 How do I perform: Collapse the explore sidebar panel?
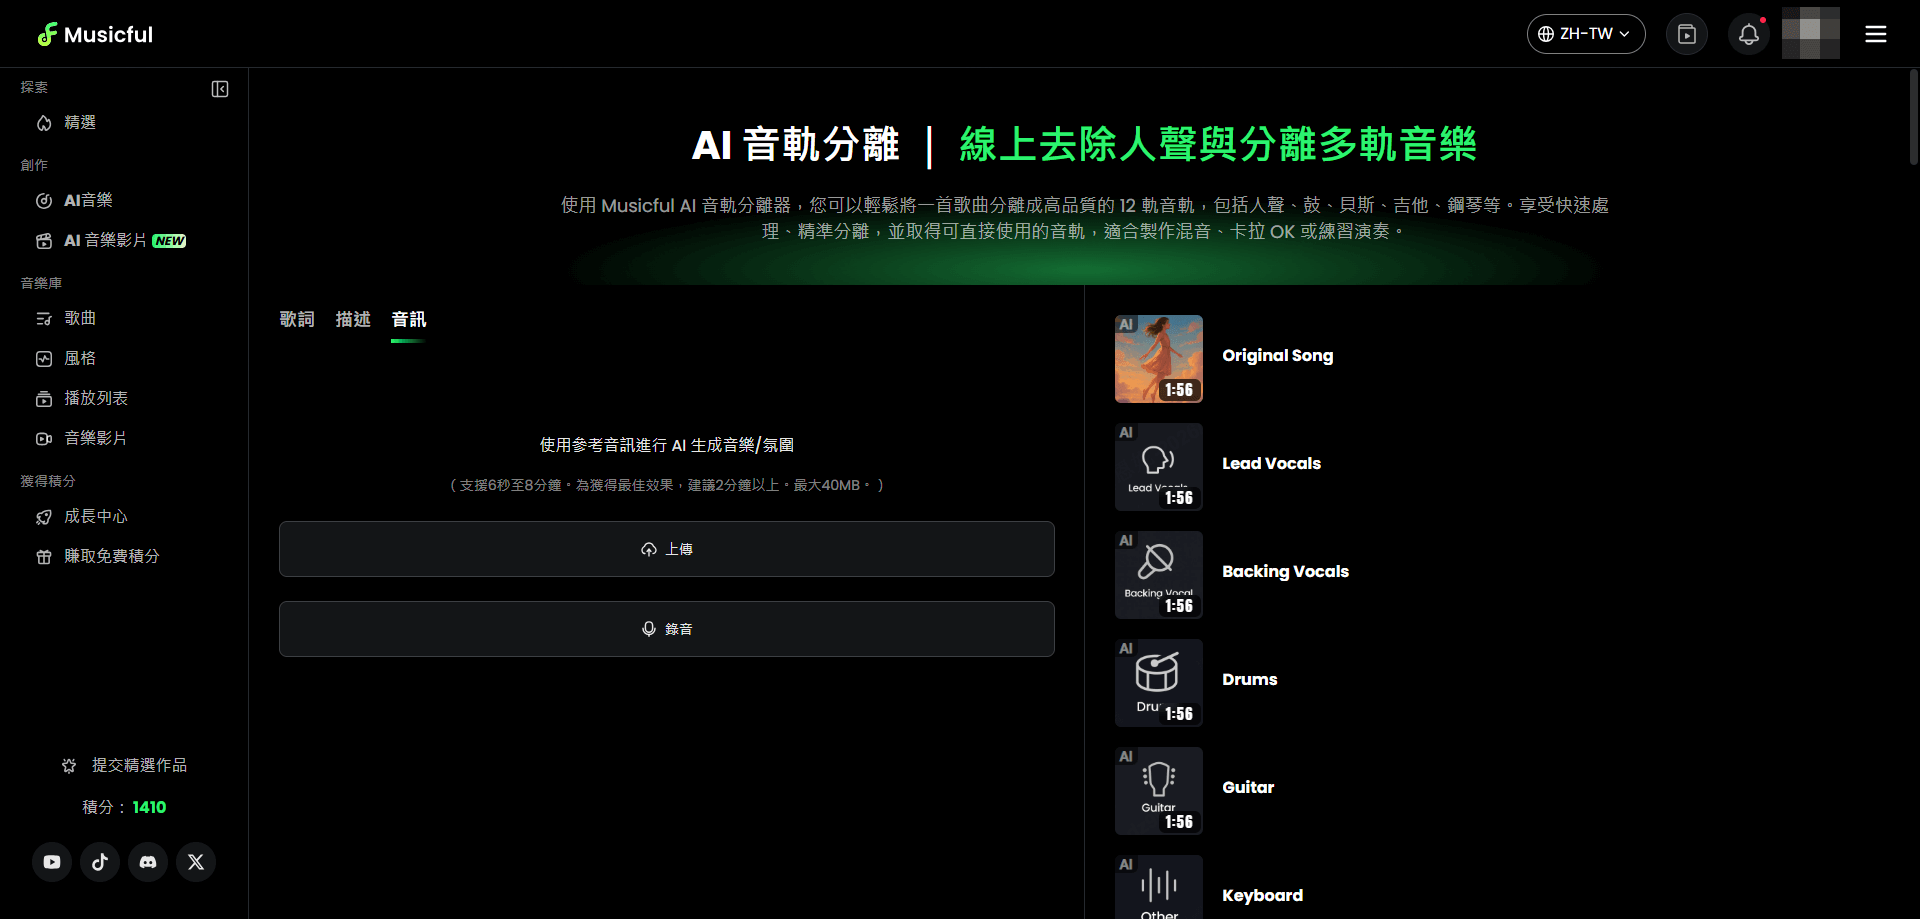[220, 89]
